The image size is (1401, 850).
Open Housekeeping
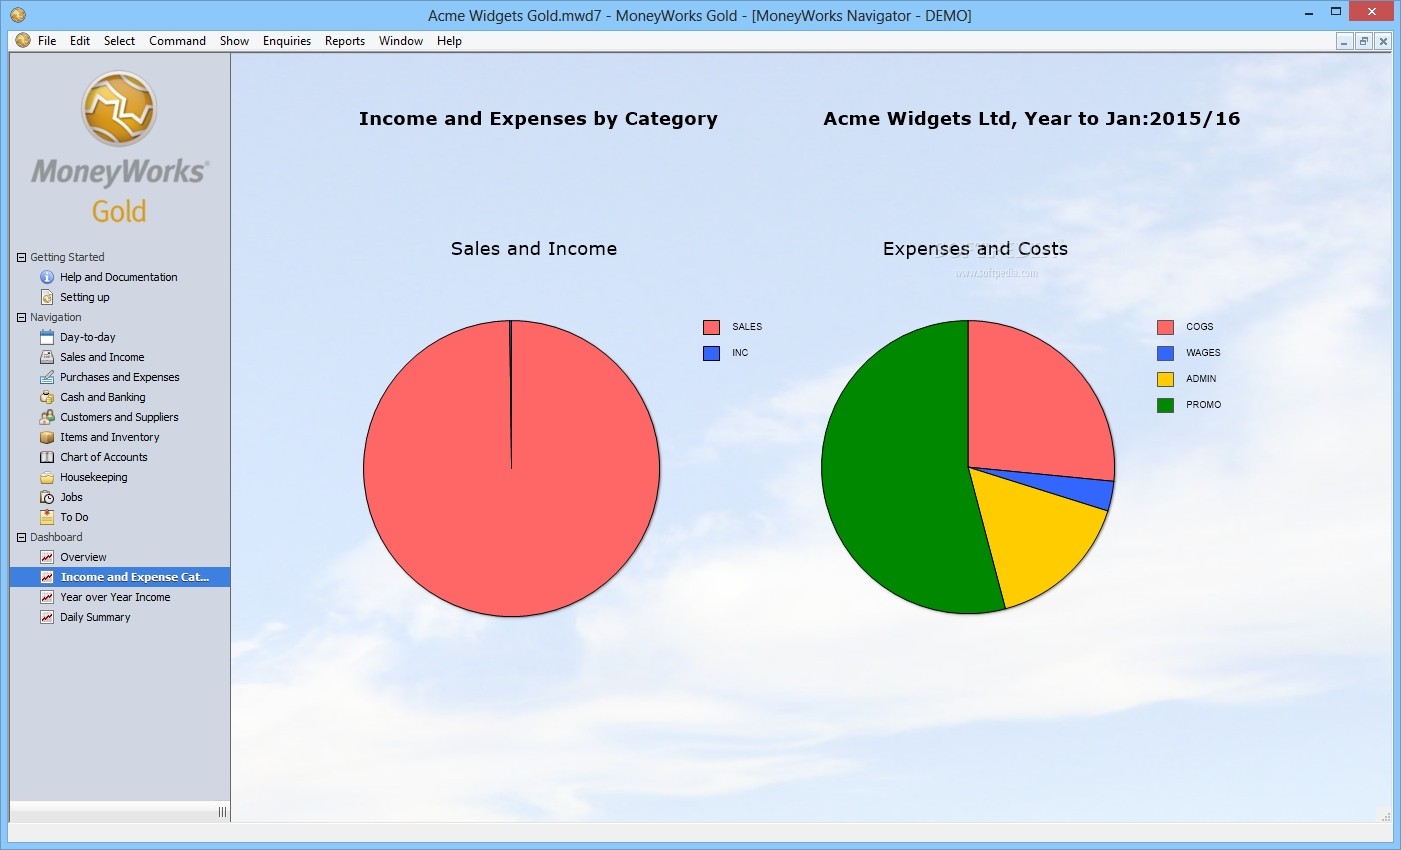click(94, 477)
